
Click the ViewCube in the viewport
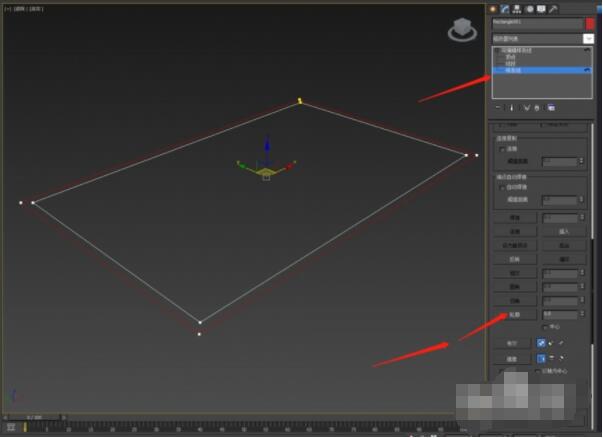coord(462,31)
